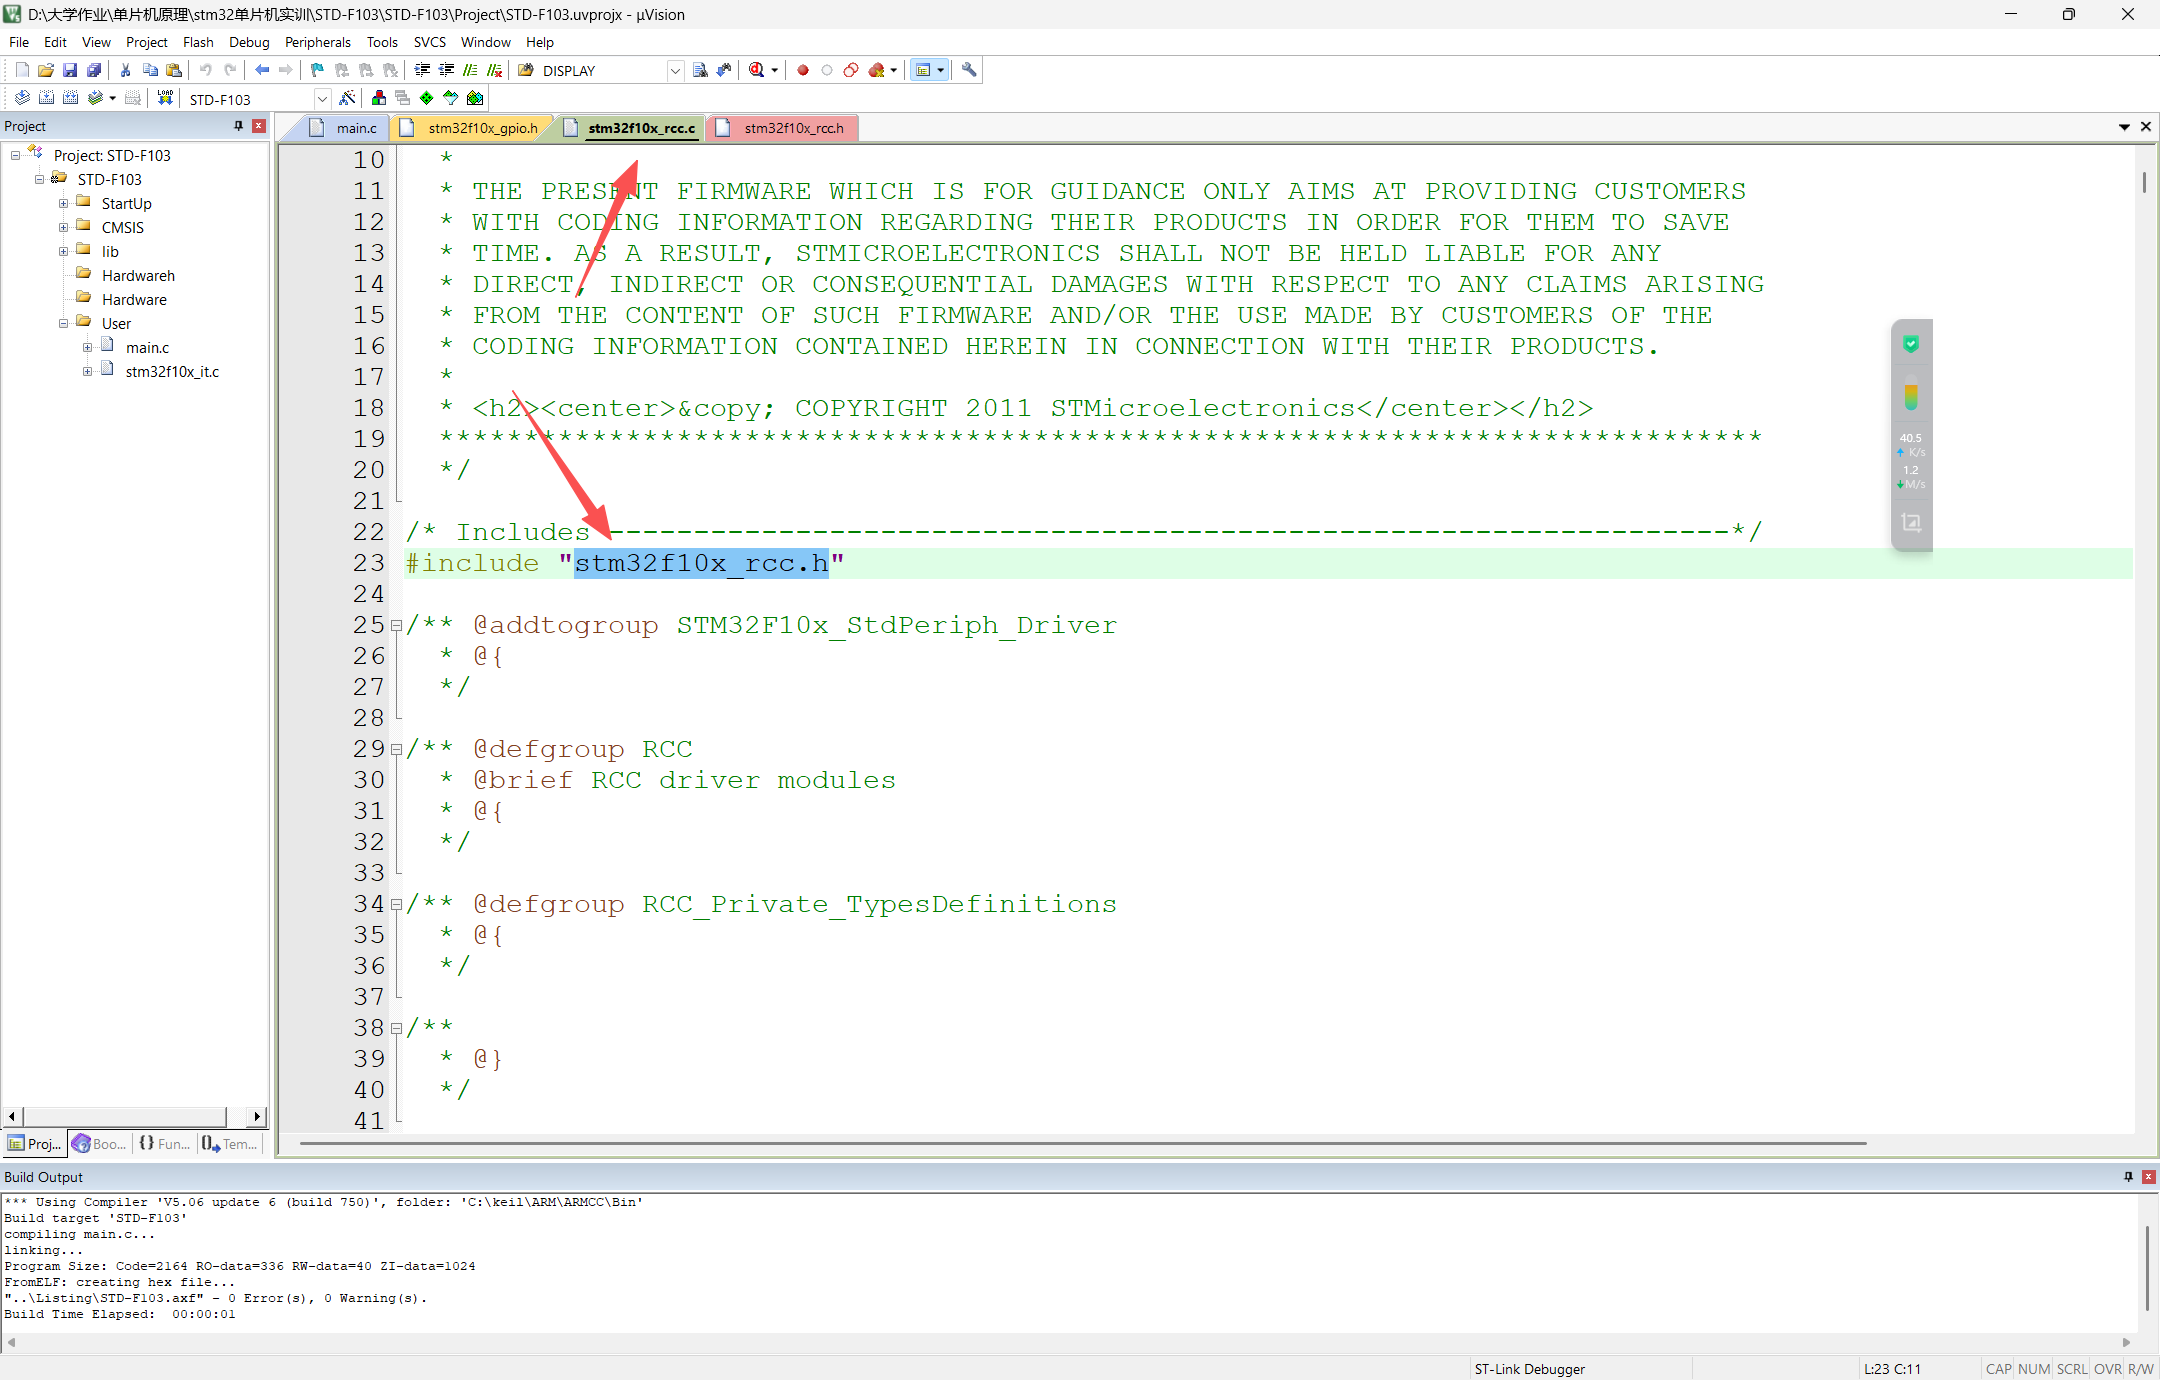Open the Peripherals menu
2160x1380 pixels.
(317, 42)
